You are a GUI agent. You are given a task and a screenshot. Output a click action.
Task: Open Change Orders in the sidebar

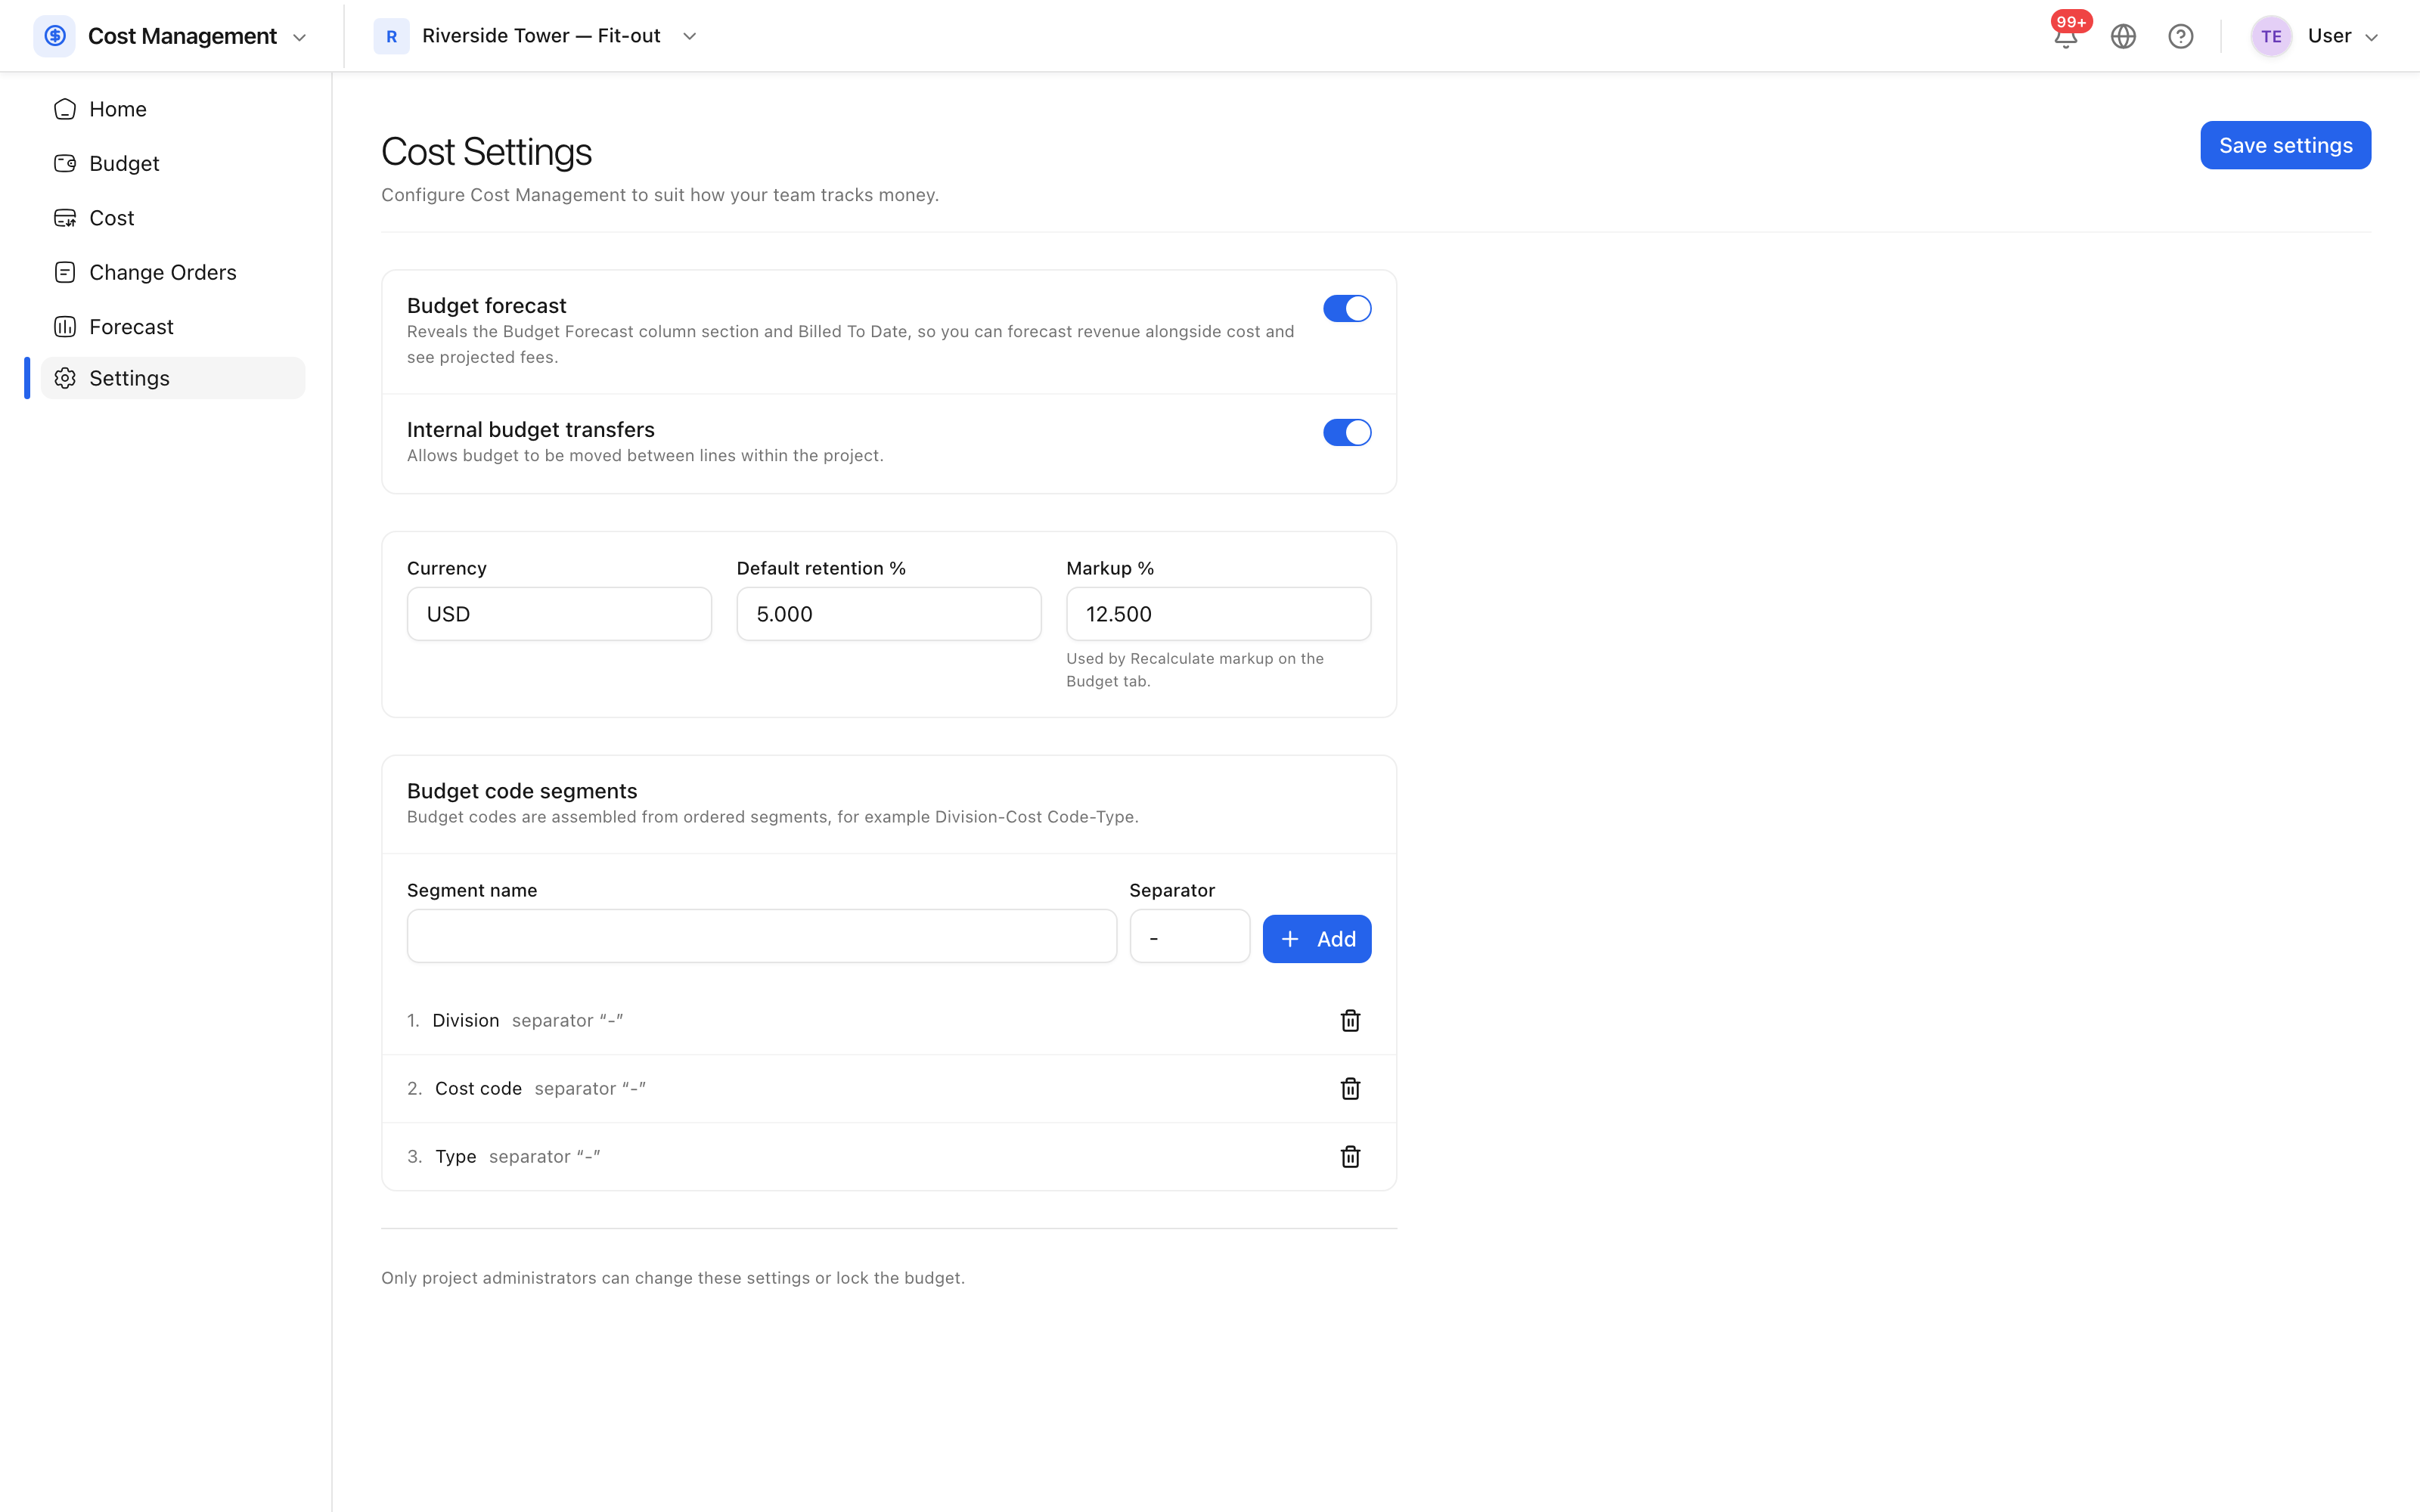coord(172,272)
